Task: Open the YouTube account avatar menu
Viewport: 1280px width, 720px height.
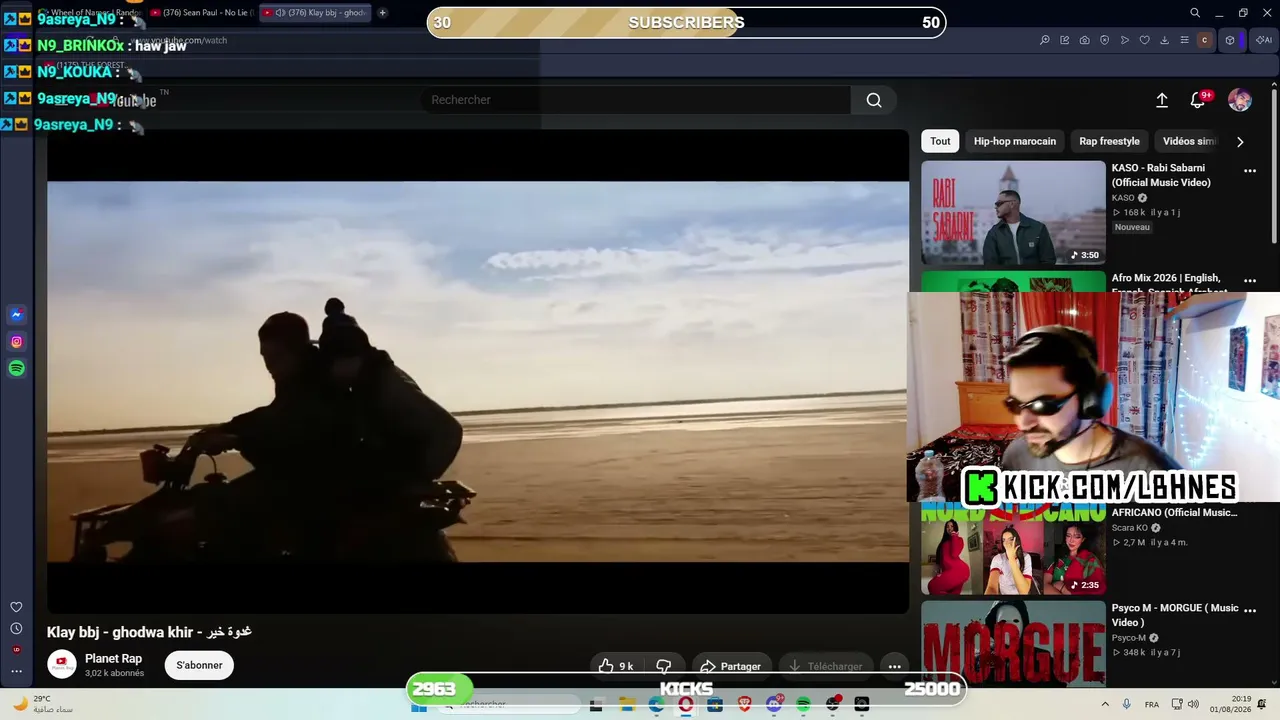Action: (x=1240, y=100)
